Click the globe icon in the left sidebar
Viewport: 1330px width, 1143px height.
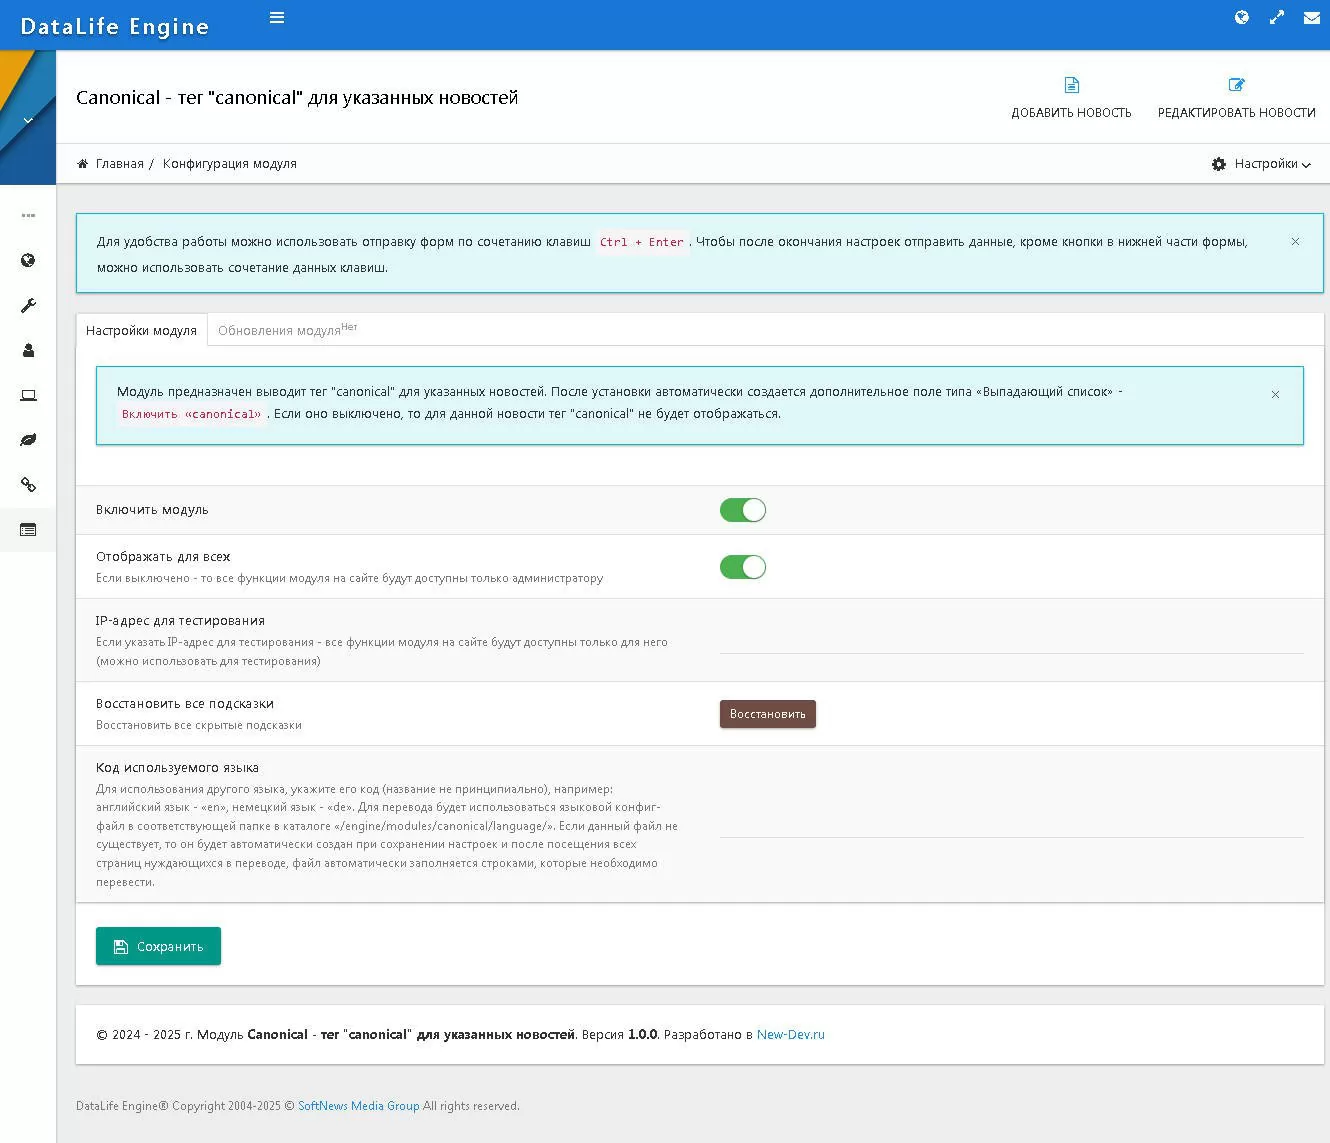[28, 260]
